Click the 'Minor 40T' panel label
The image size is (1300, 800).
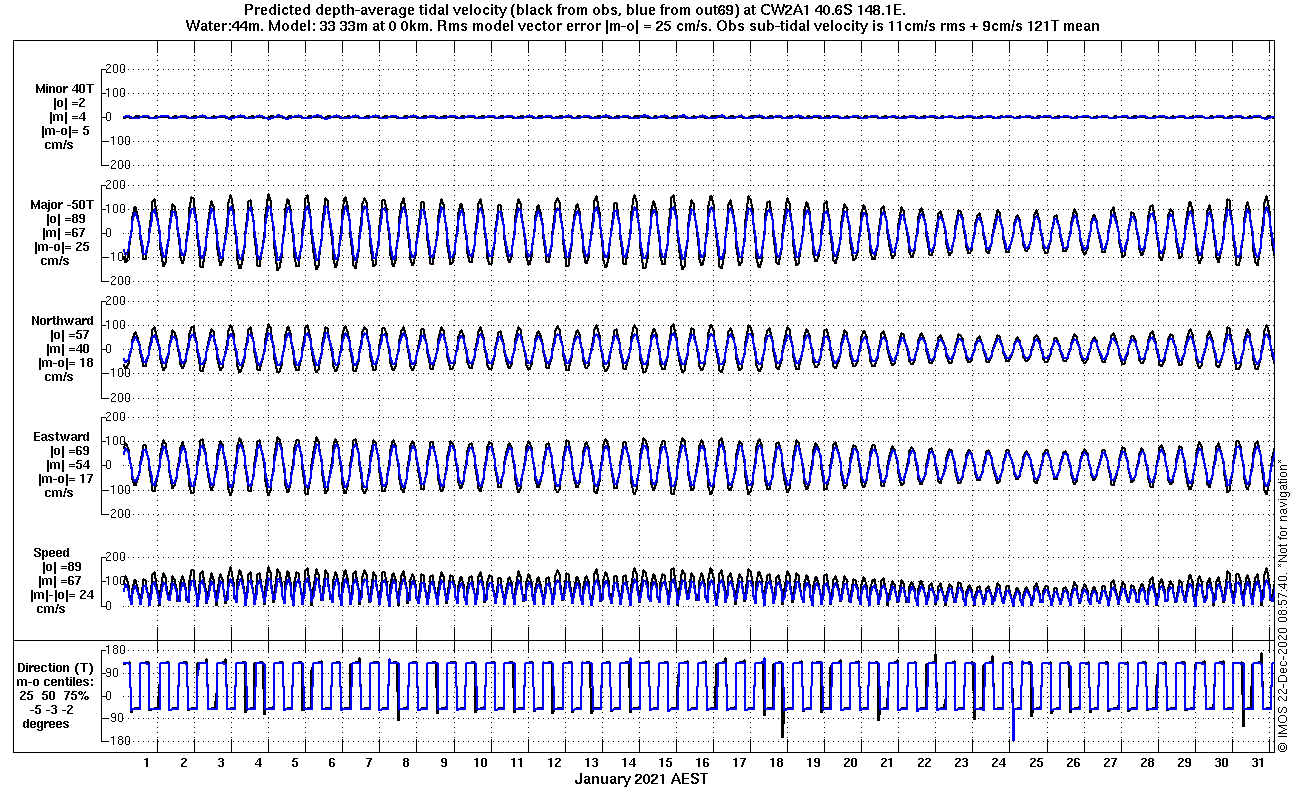tap(65, 89)
